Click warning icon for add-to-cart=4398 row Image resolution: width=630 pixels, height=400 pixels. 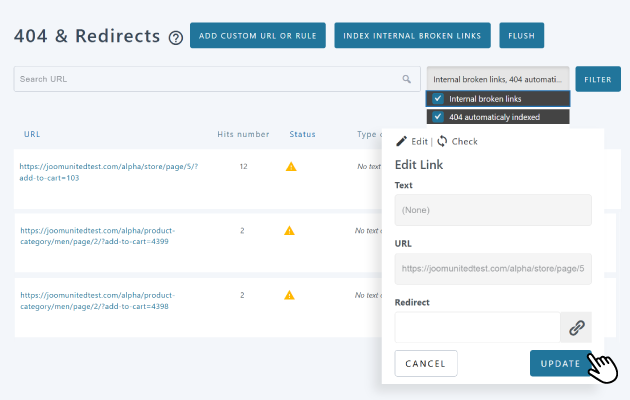289,295
